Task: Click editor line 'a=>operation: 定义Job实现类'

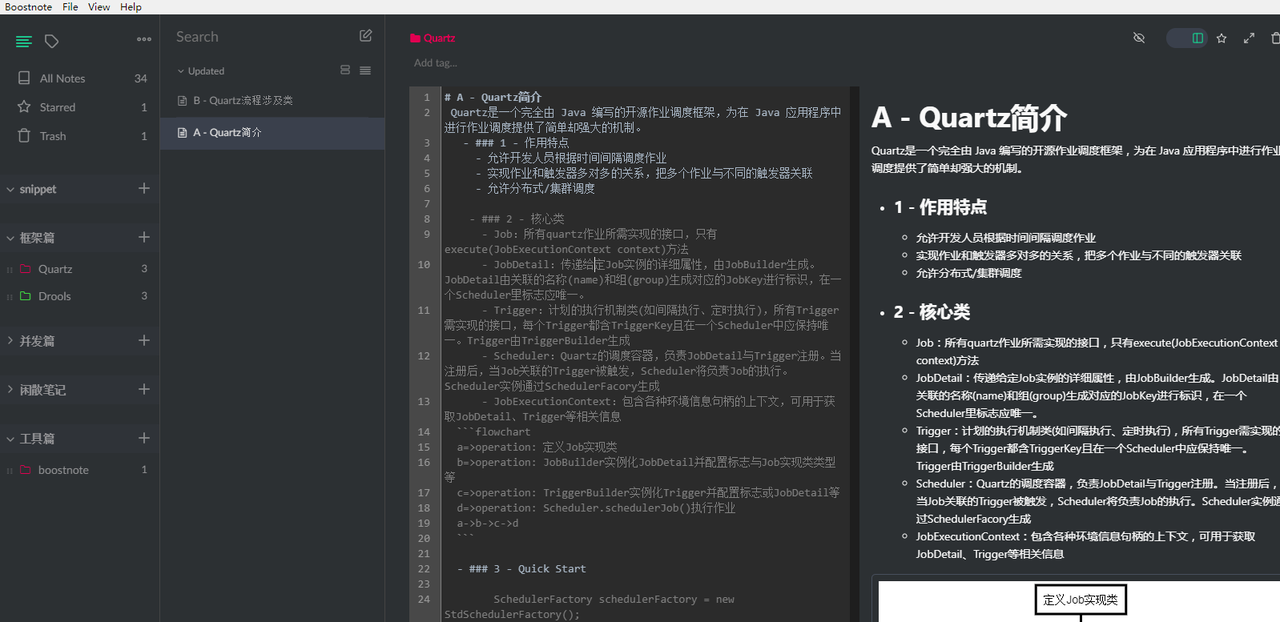Action: pyautogui.click(x=537, y=447)
